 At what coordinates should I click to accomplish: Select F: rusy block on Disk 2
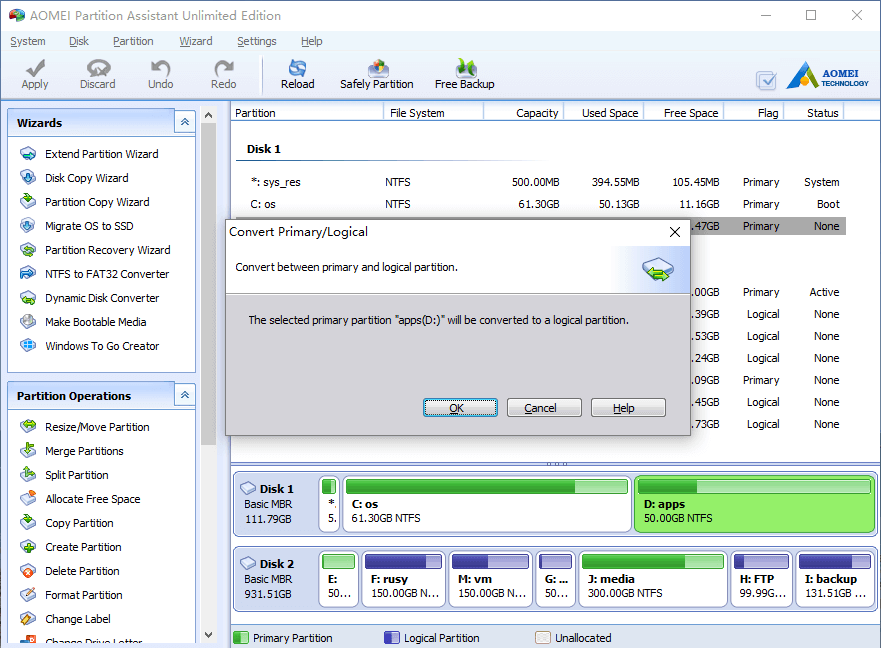point(404,579)
